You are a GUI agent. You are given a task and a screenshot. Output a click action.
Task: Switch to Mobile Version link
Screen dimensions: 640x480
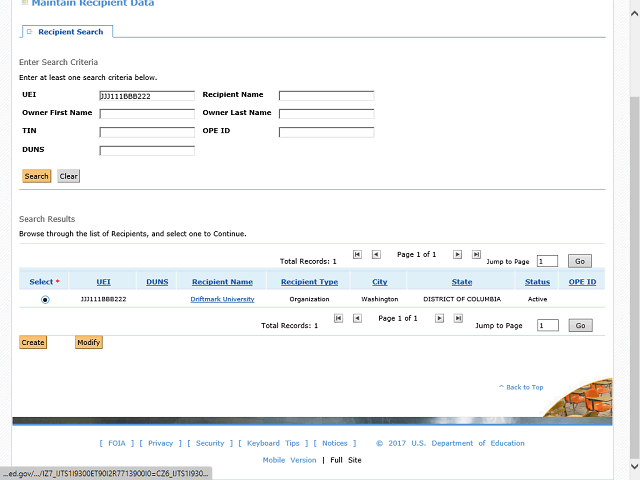[289, 460]
